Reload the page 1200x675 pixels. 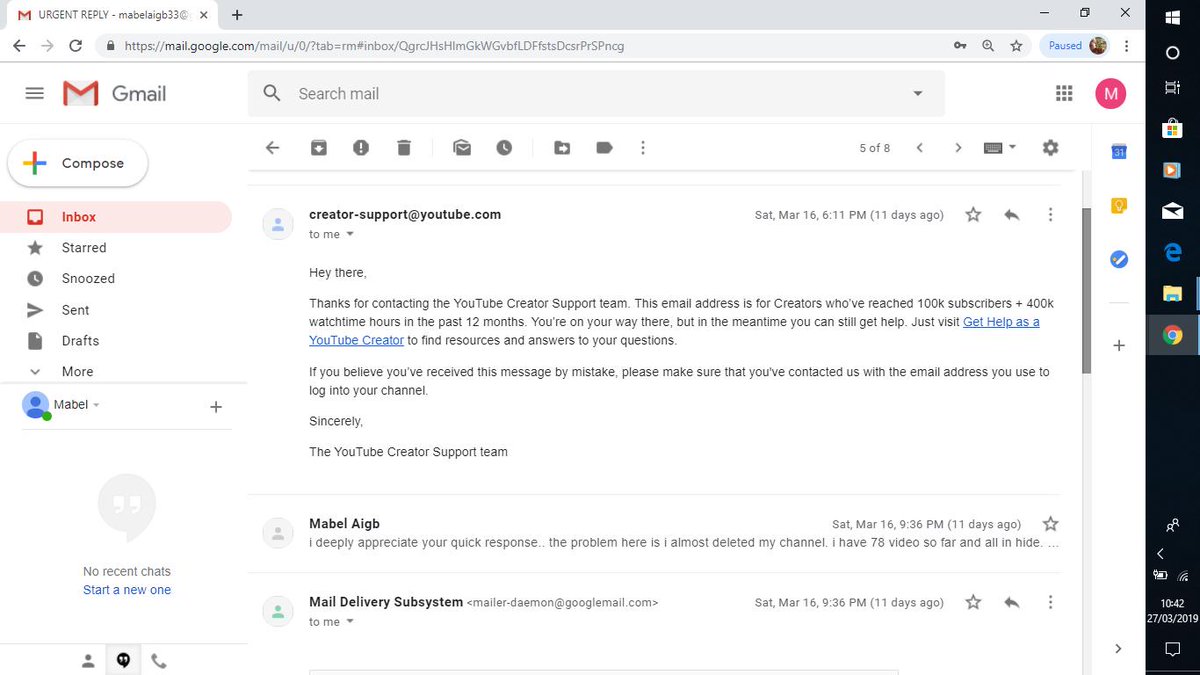75,46
